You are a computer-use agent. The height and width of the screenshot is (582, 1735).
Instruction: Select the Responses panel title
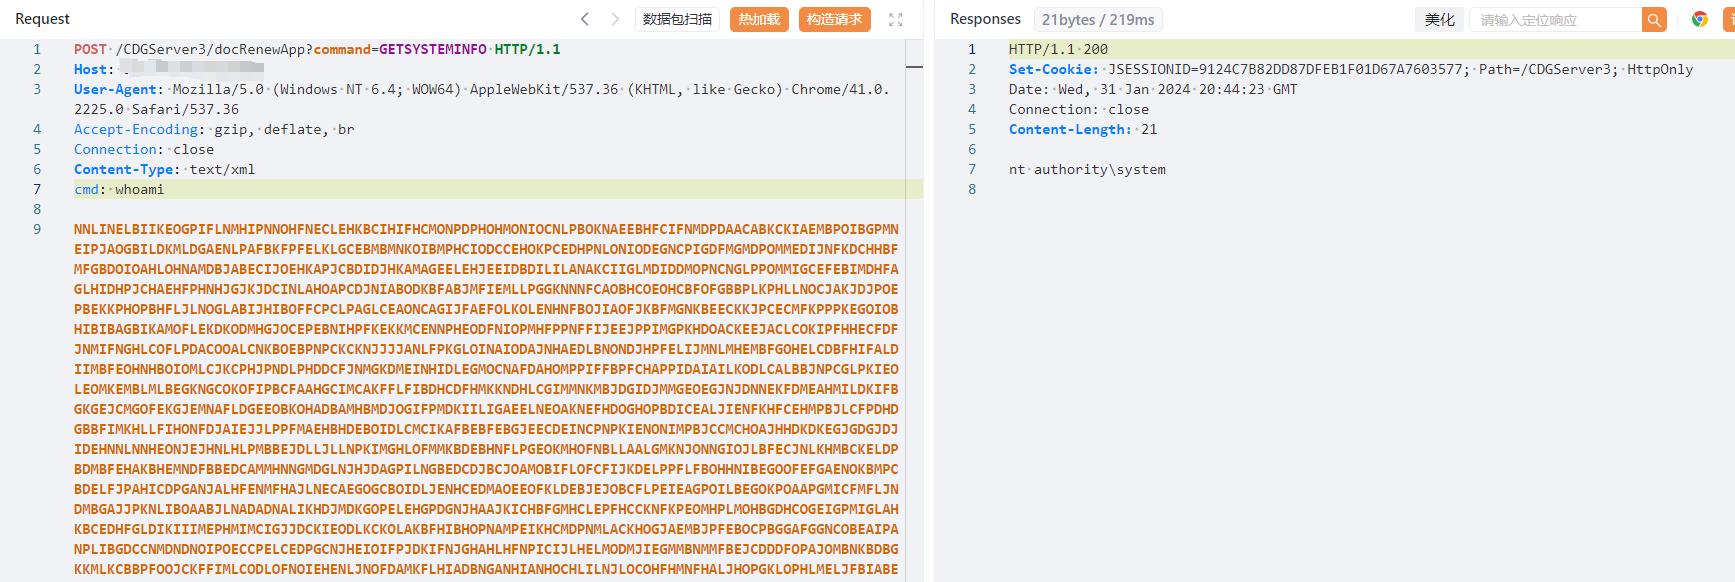[985, 19]
